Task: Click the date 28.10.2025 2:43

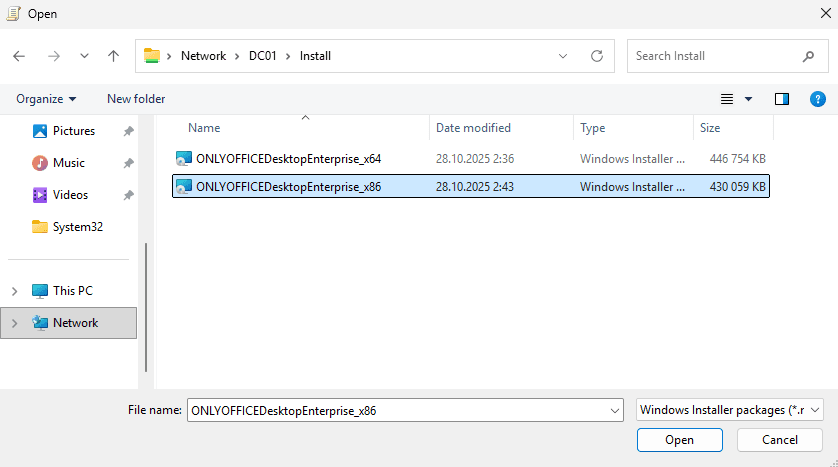Action: (x=475, y=186)
